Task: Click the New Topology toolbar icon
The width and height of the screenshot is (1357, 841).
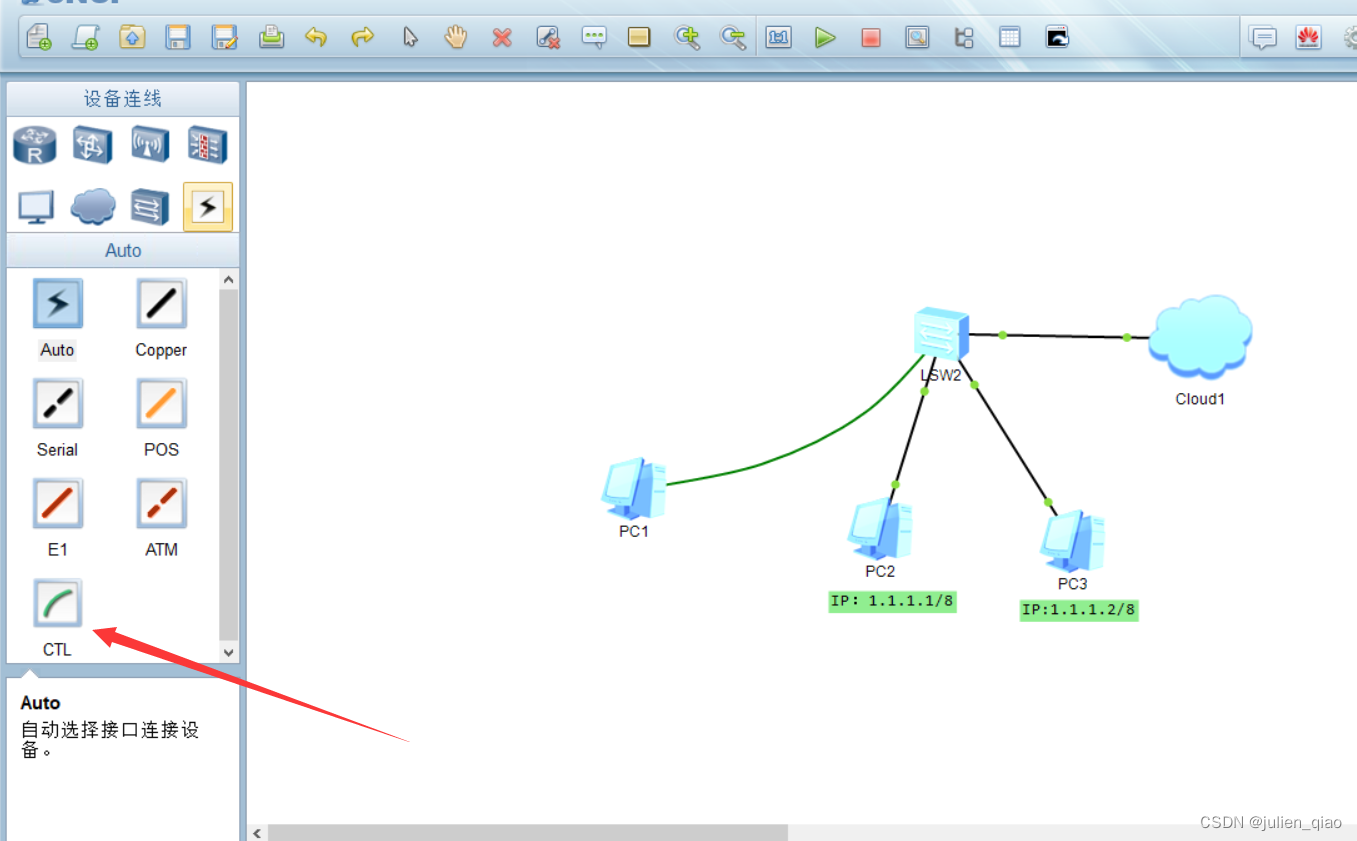Action: click(x=40, y=38)
